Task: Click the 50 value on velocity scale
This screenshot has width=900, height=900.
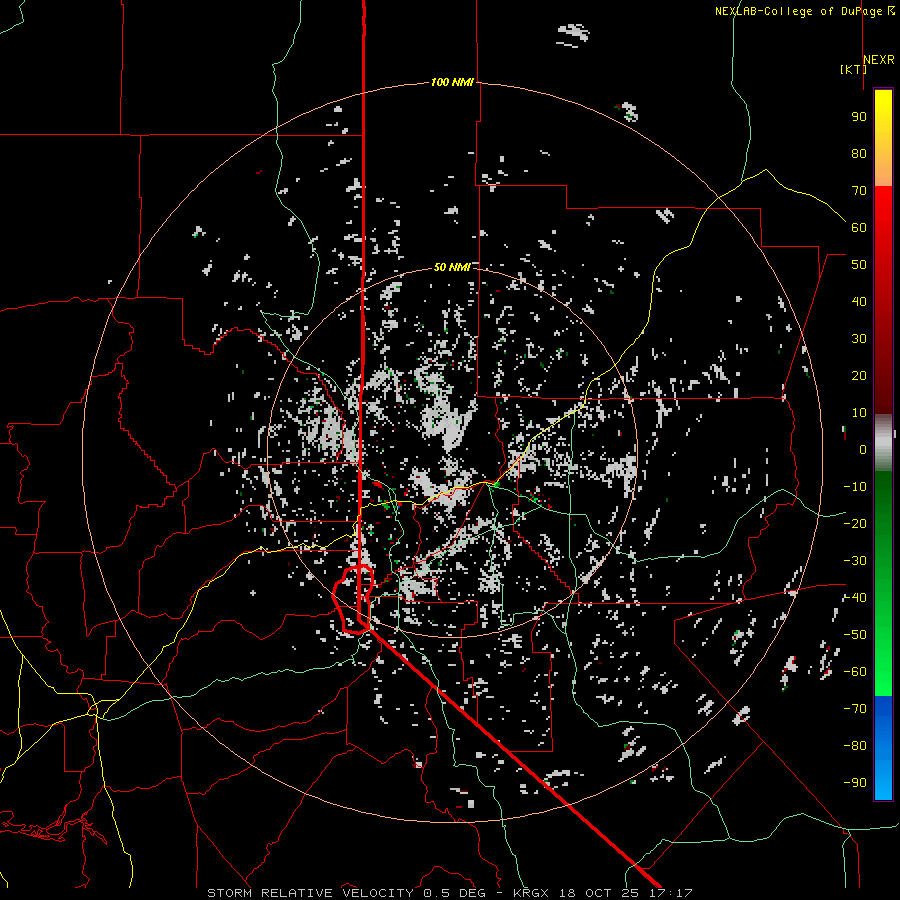Action: [x=859, y=265]
